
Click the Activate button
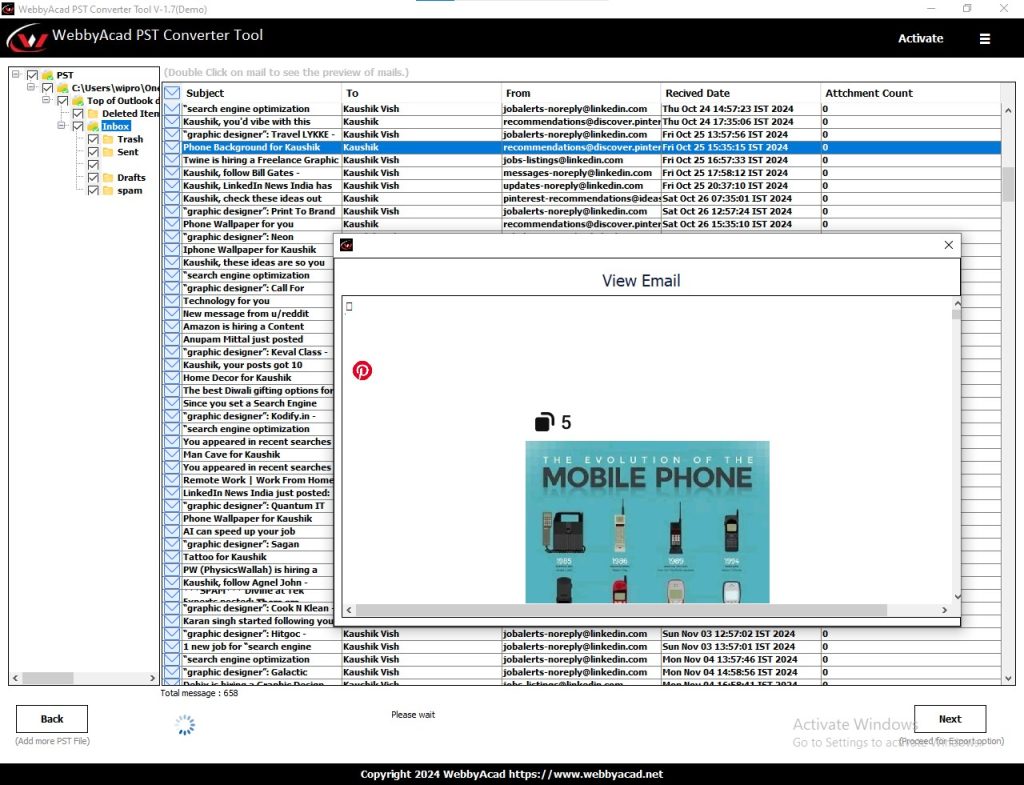(920, 39)
